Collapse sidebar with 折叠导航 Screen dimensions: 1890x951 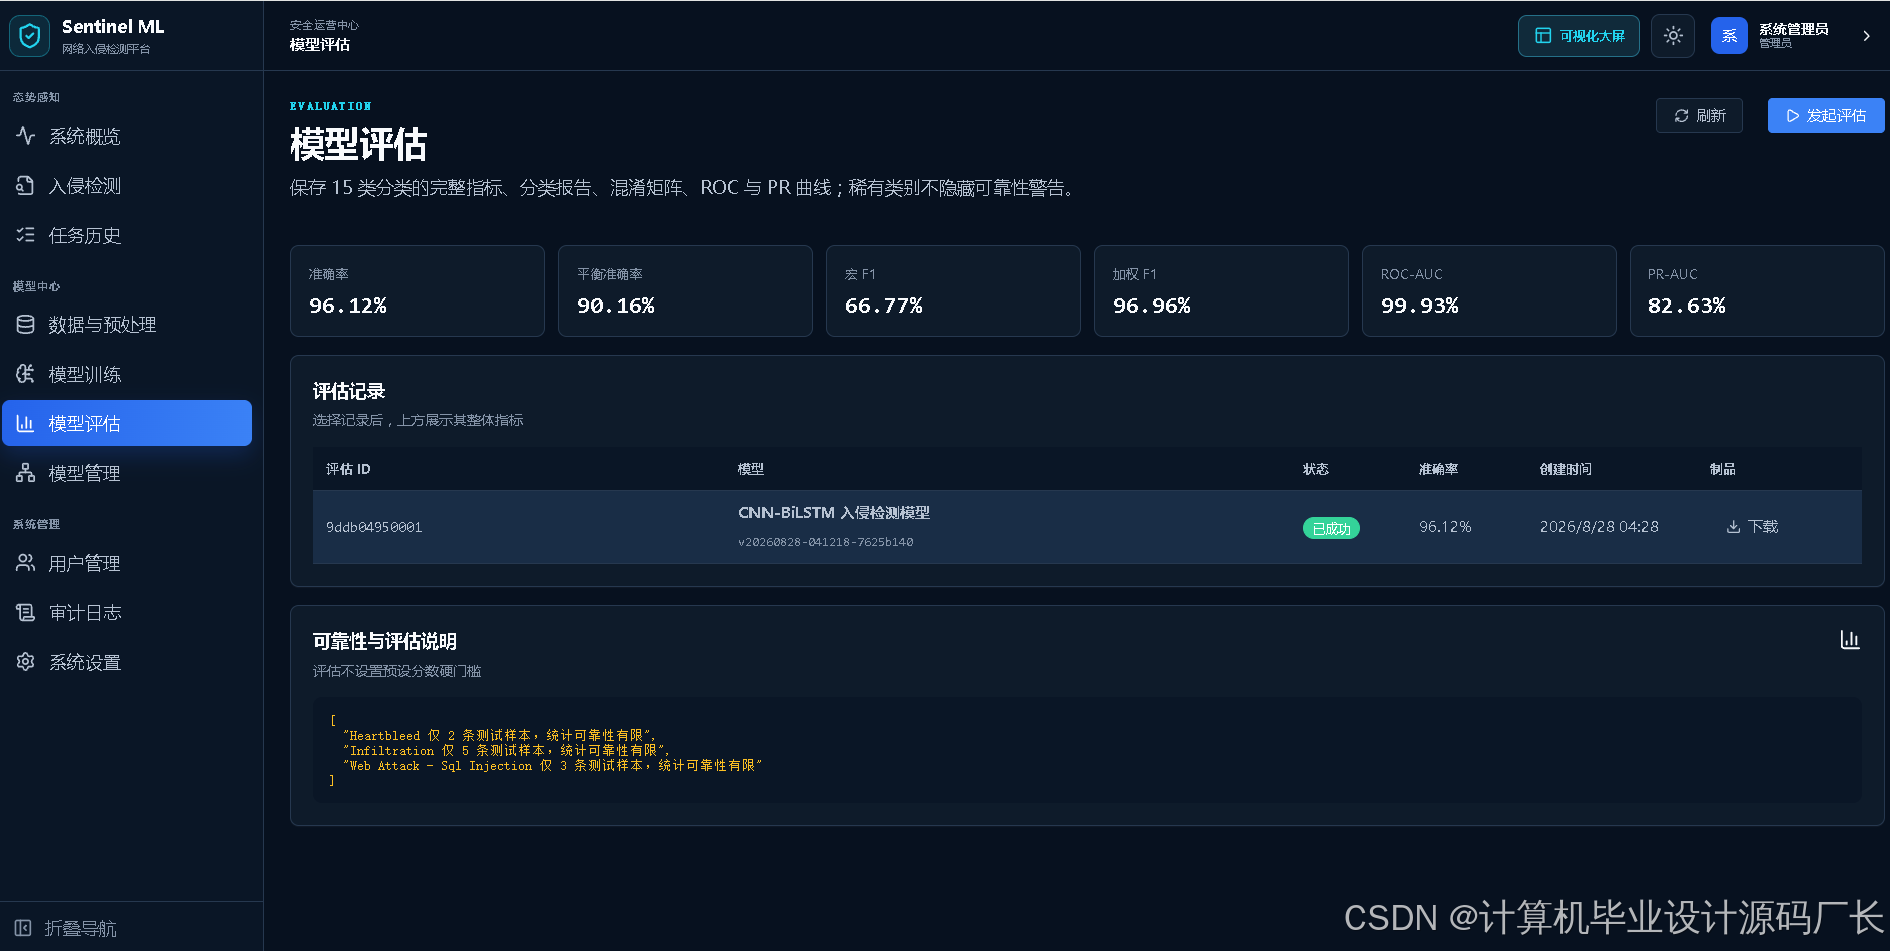(66, 928)
